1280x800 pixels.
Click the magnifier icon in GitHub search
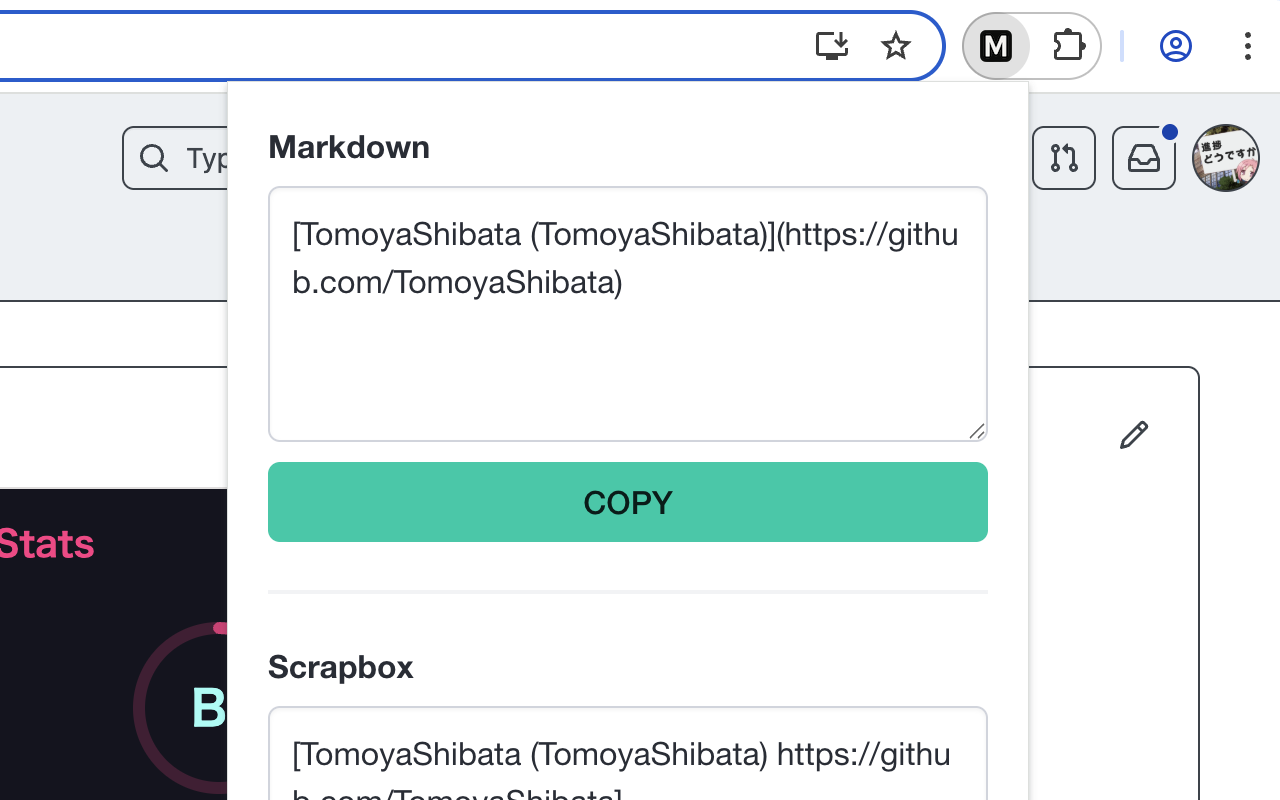154,158
